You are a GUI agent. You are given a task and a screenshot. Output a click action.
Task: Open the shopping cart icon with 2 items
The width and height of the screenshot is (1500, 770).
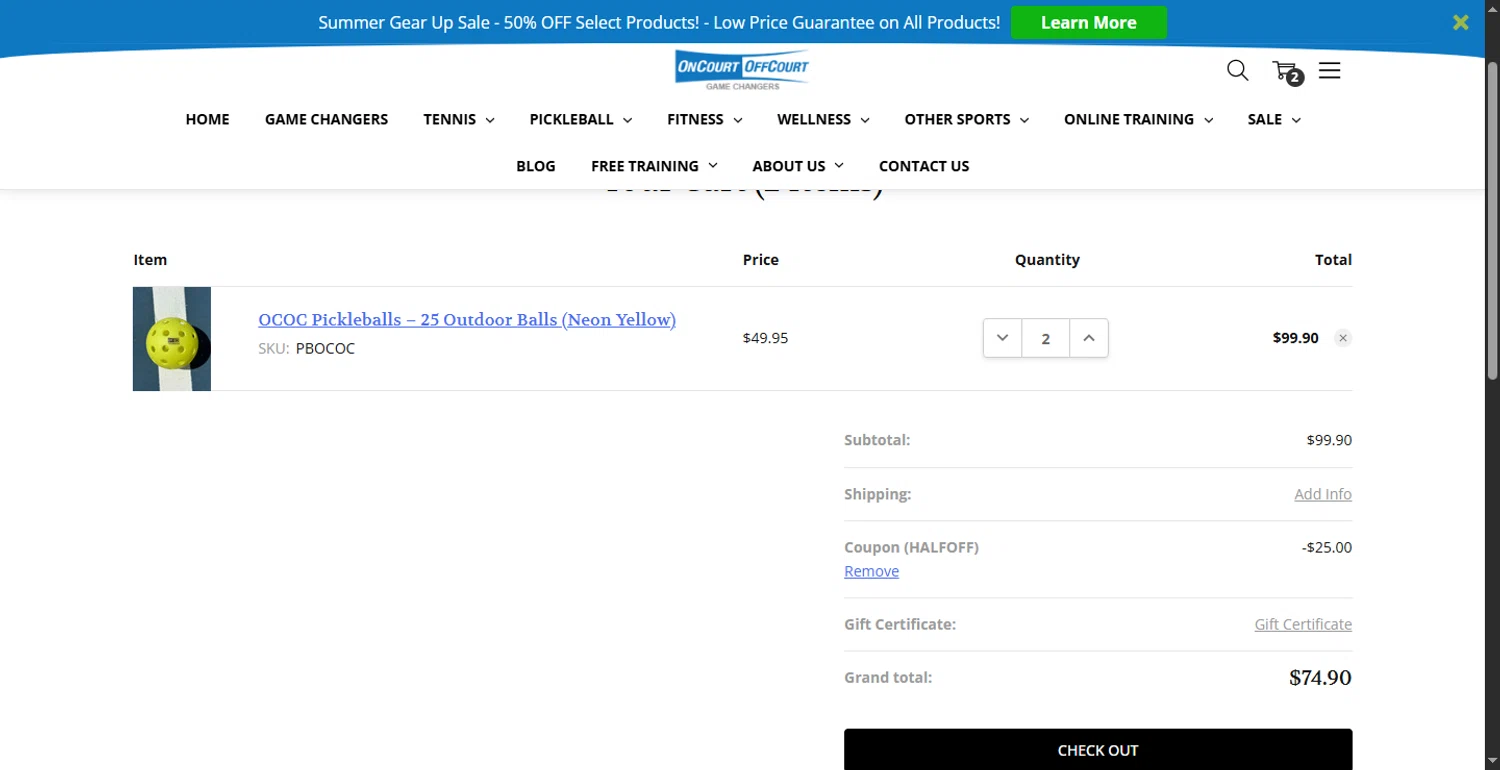coord(1287,72)
